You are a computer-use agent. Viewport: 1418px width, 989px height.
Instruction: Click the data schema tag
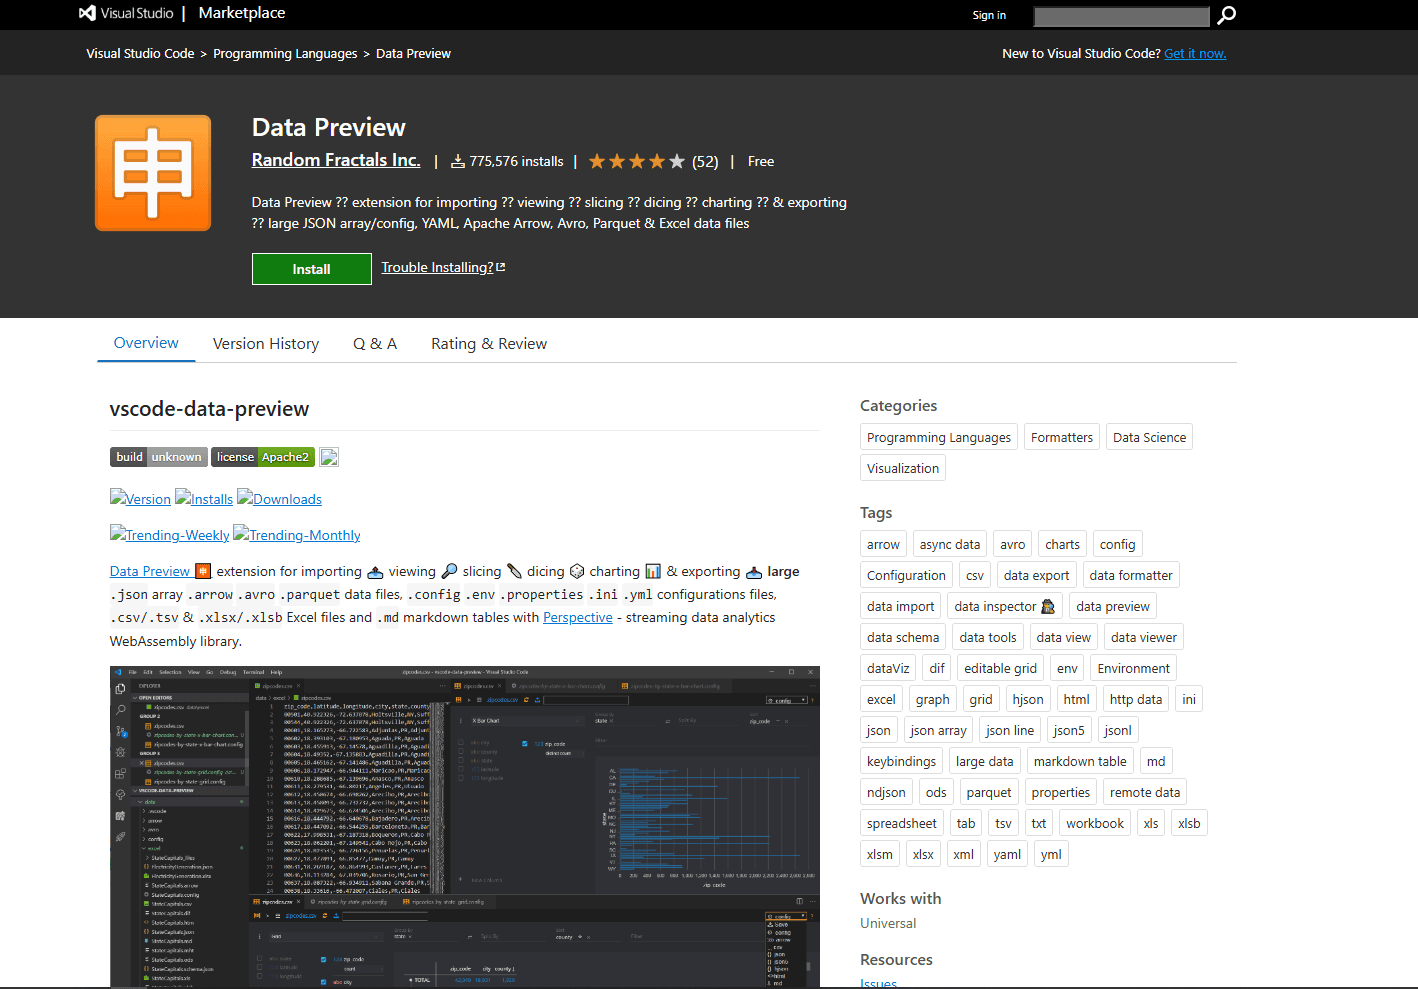[x=903, y=637]
